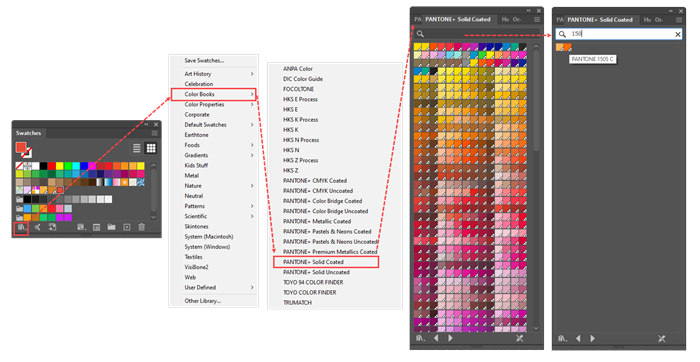Open the Swatch Libraries menu in Swatches panel

click(x=21, y=228)
